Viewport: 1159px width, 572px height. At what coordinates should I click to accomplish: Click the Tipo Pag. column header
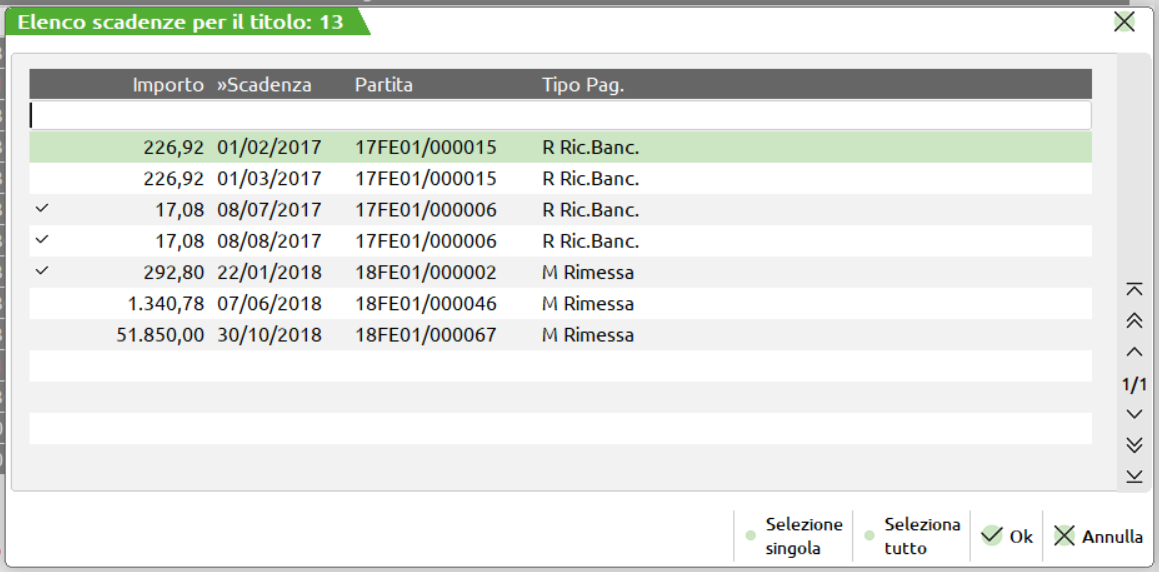point(583,85)
